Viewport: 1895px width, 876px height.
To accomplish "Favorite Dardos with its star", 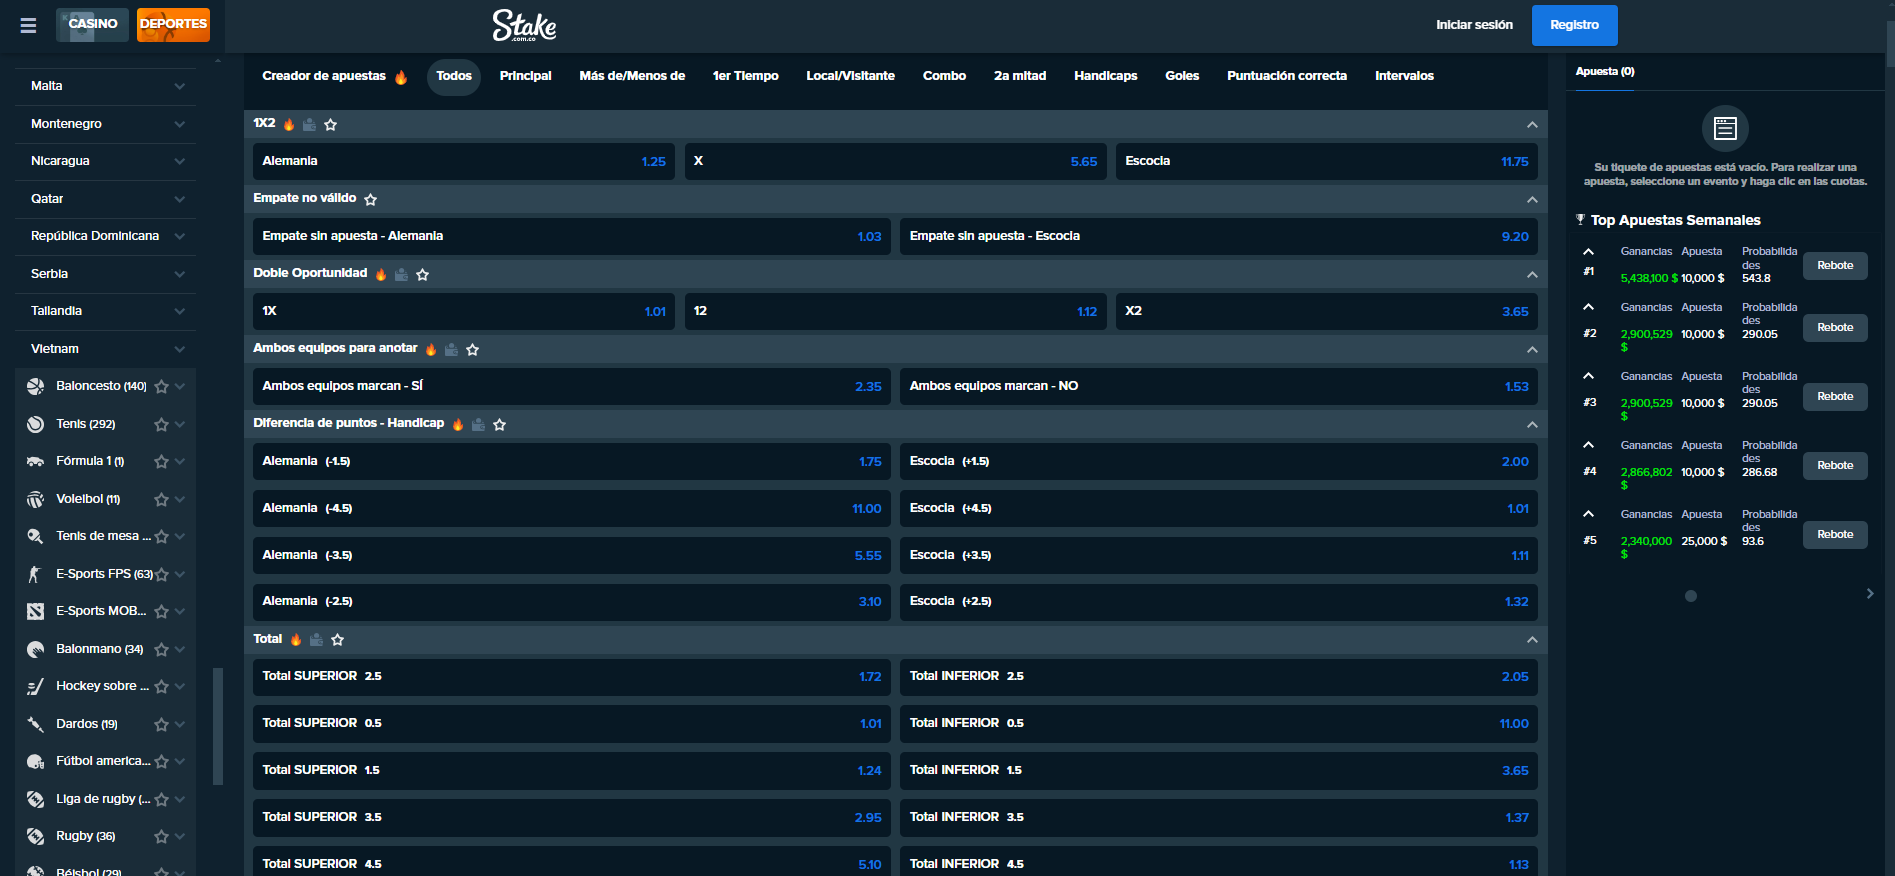I will 161,724.
